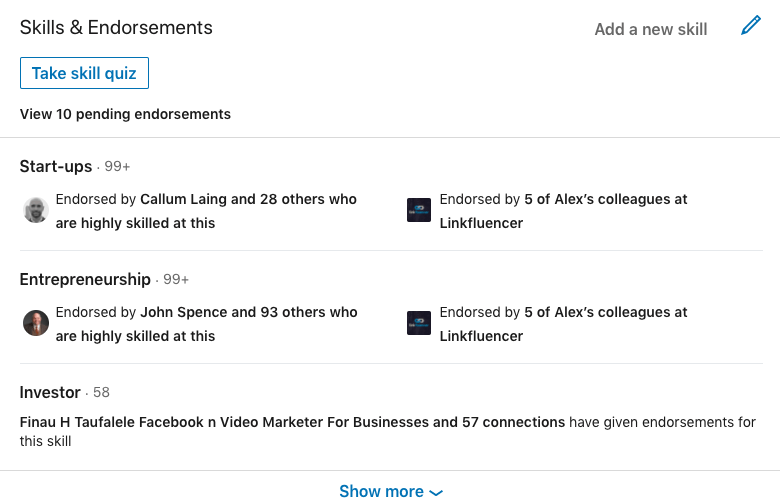Expand the list with Show more

pos(390,492)
